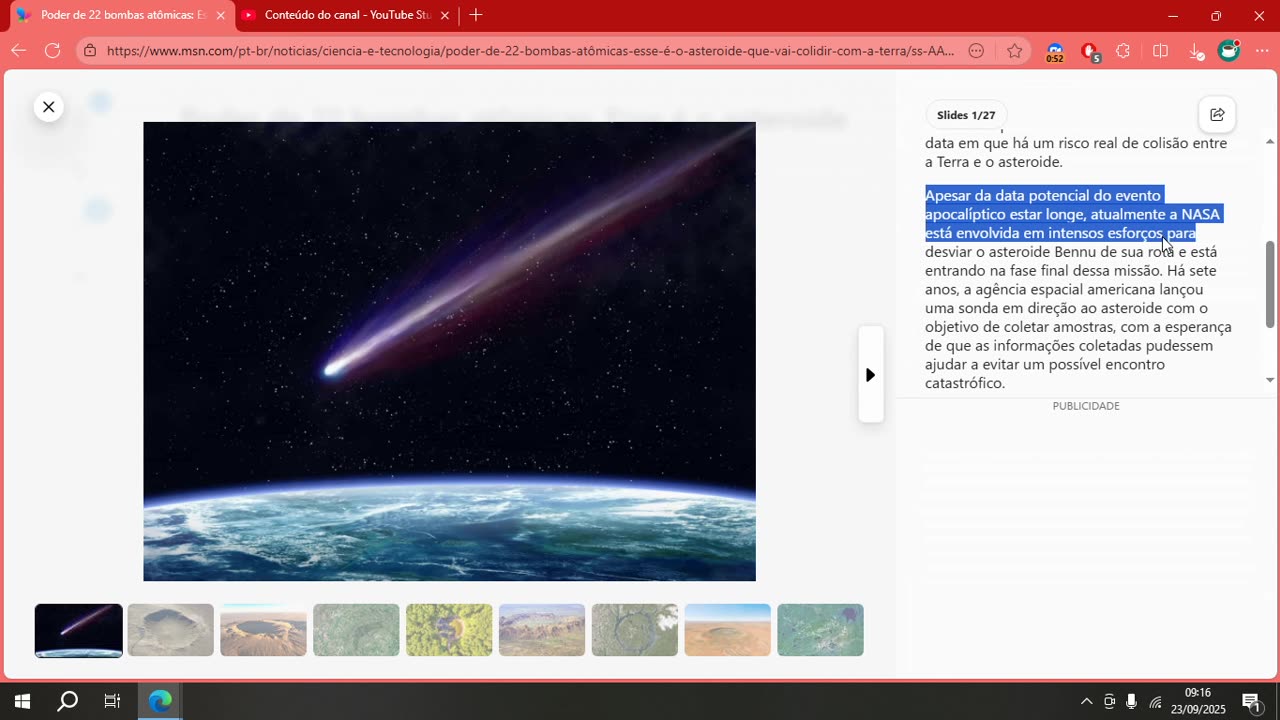1280x720 pixels.
Task: Click the main comet image over Earth
Action: (x=449, y=351)
